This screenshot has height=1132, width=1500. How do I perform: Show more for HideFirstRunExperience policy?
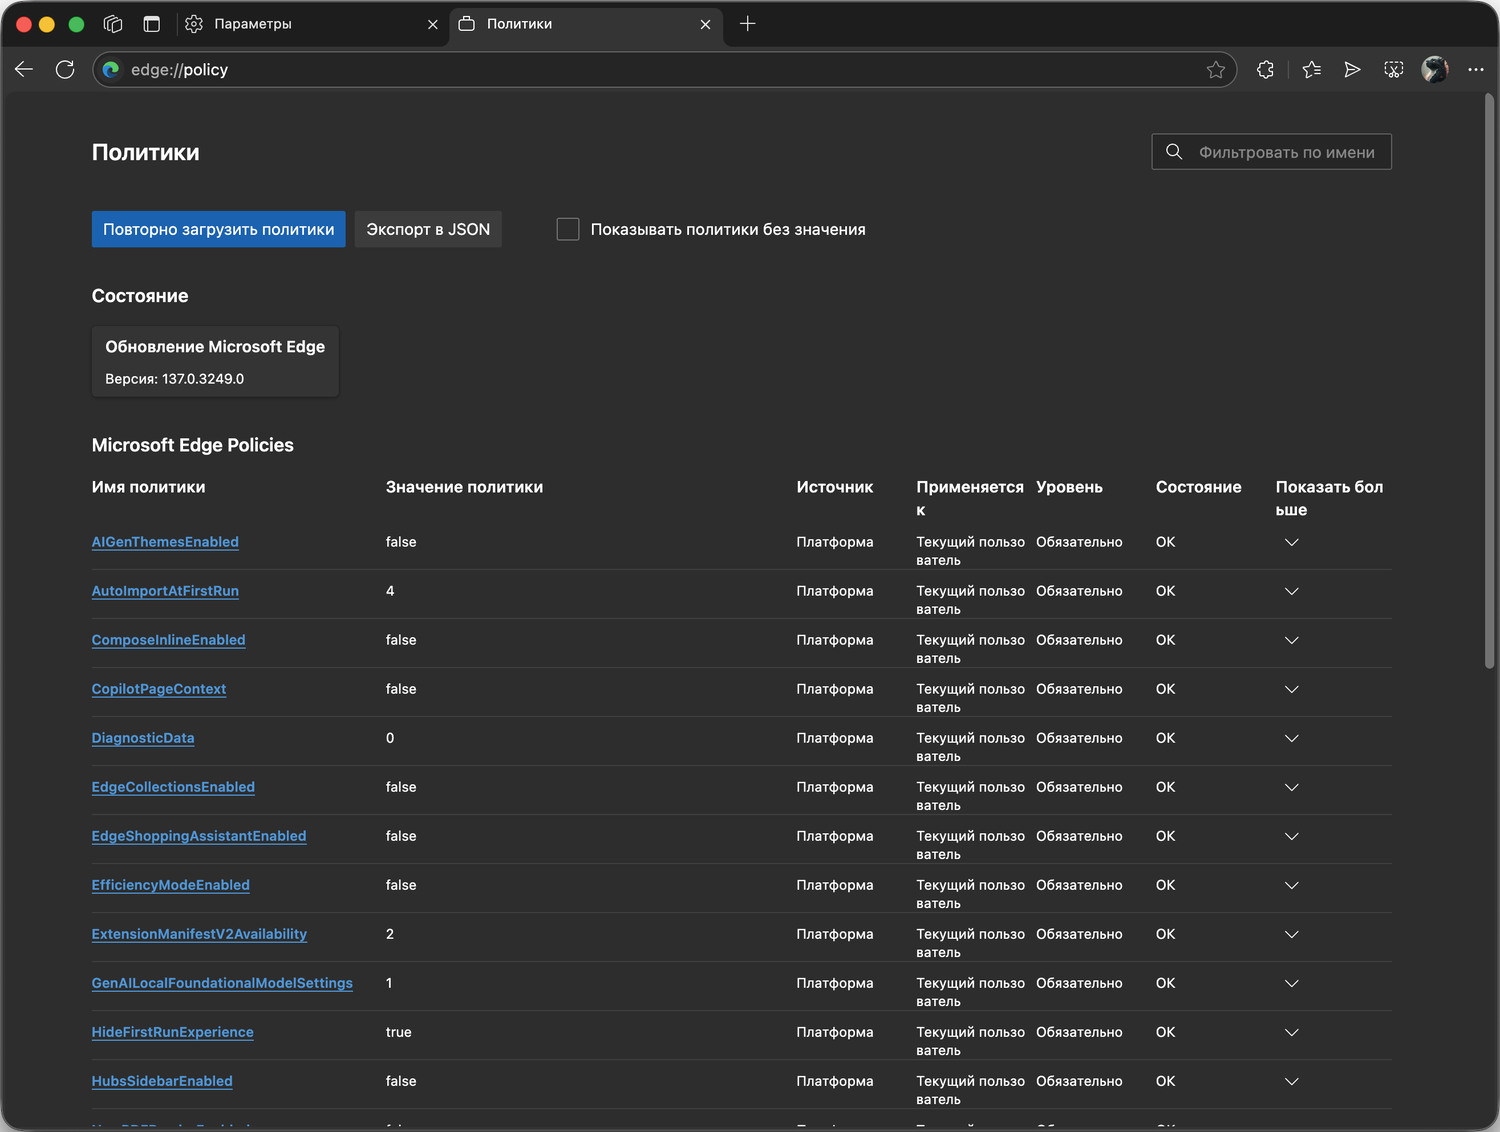click(x=1291, y=1032)
